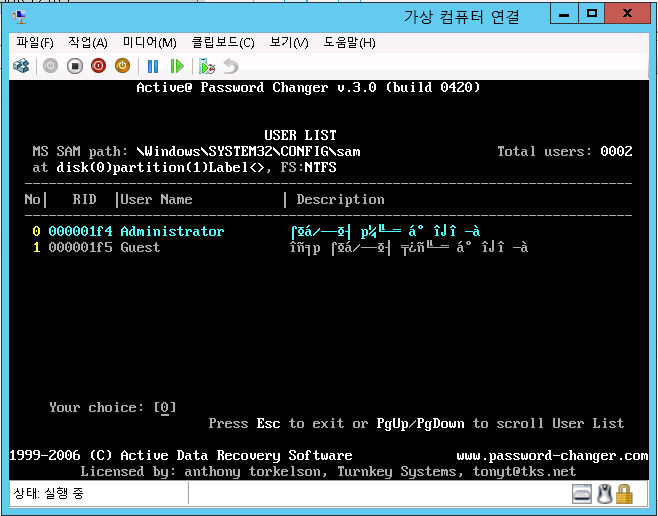Screen dimensions: 658x516
Task: Open the 파일(F) menu
Action: (35, 43)
